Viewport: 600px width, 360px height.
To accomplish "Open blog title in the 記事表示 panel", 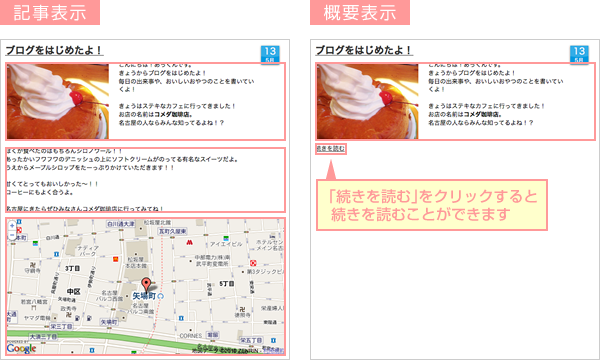I will coord(54,50).
